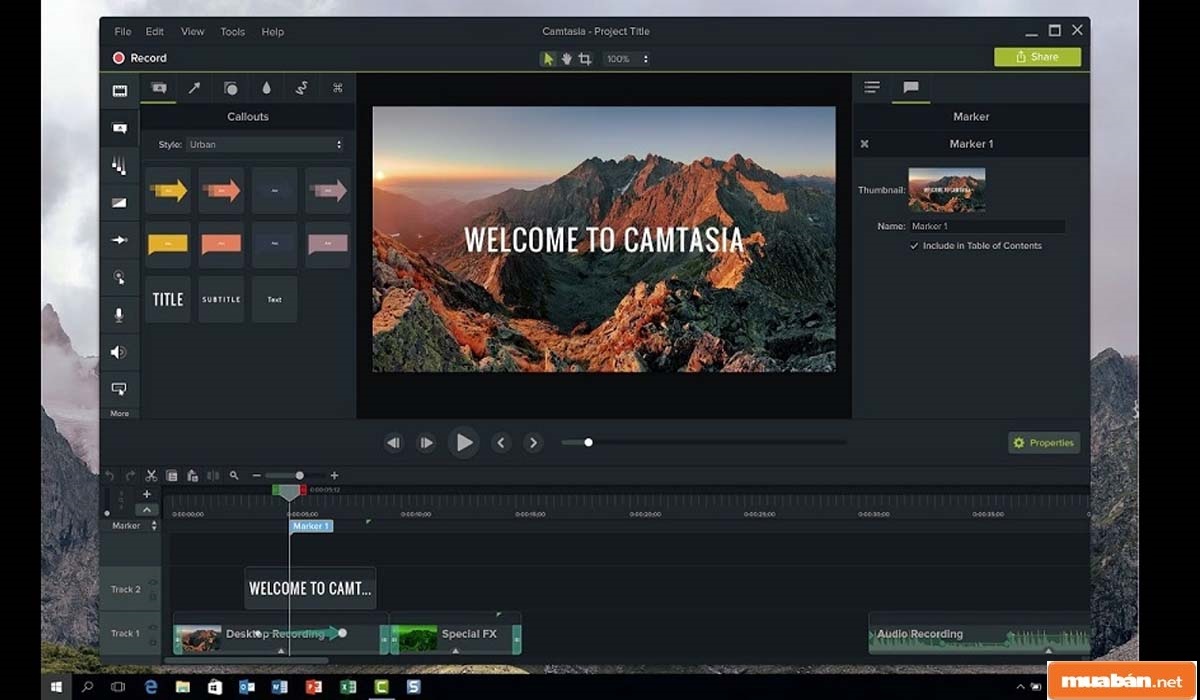Image resolution: width=1200 pixels, height=700 pixels.
Task: Select the canvas pointer Select tool
Action: click(548, 59)
